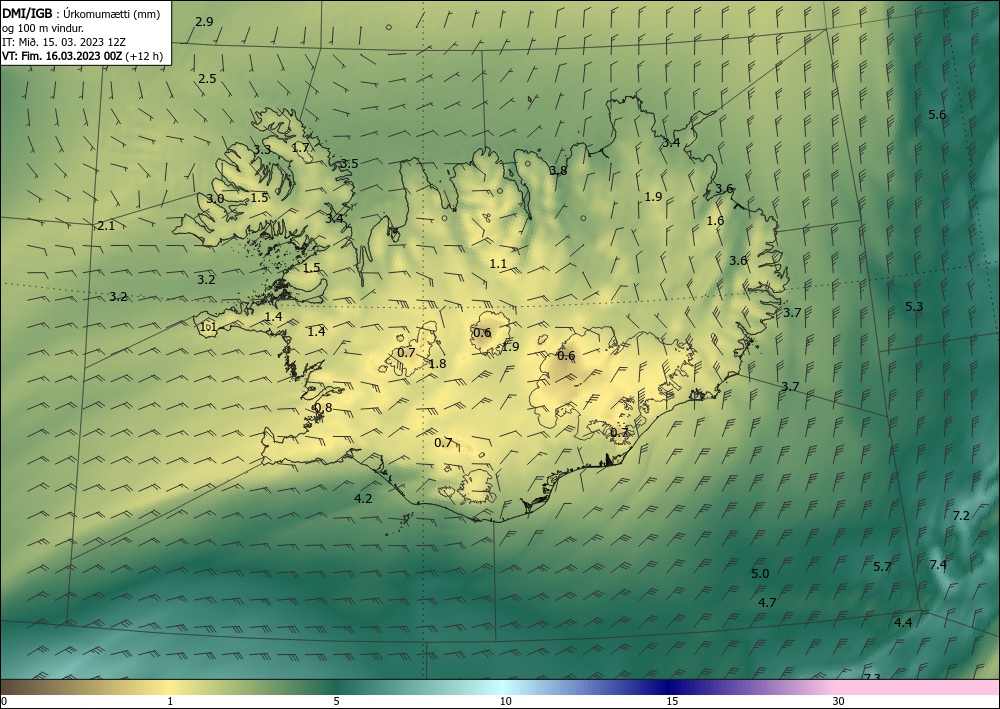Click the 'IT: Mið. 15. 03. 2023 12Z' line
Viewport: 1000px width, 709px height.
pyautogui.click(x=64, y=41)
